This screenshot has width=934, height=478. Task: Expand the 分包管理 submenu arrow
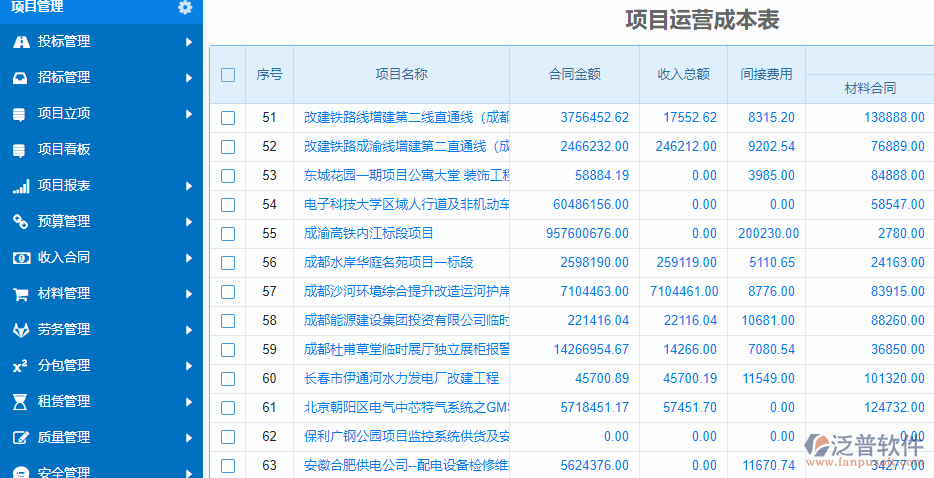[x=188, y=366]
